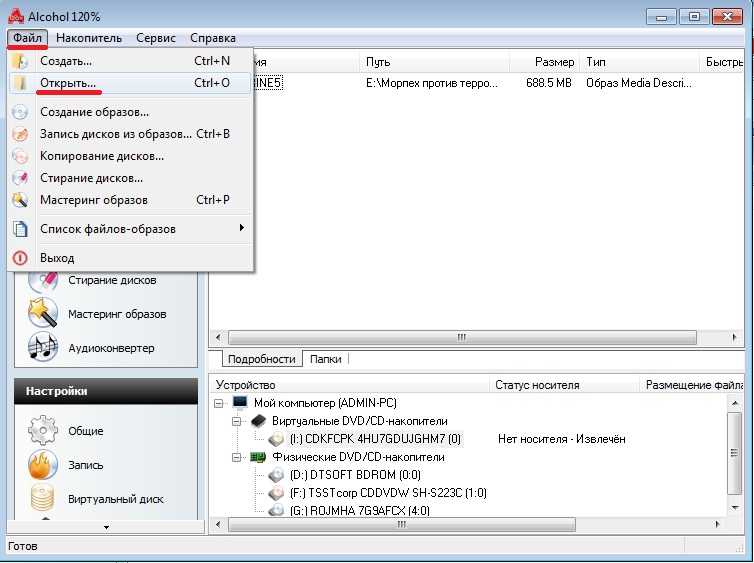This screenshot has height=563, width=754.
Task: Click device list vertical scrollbar down arrow
Action: pos(735,507)
